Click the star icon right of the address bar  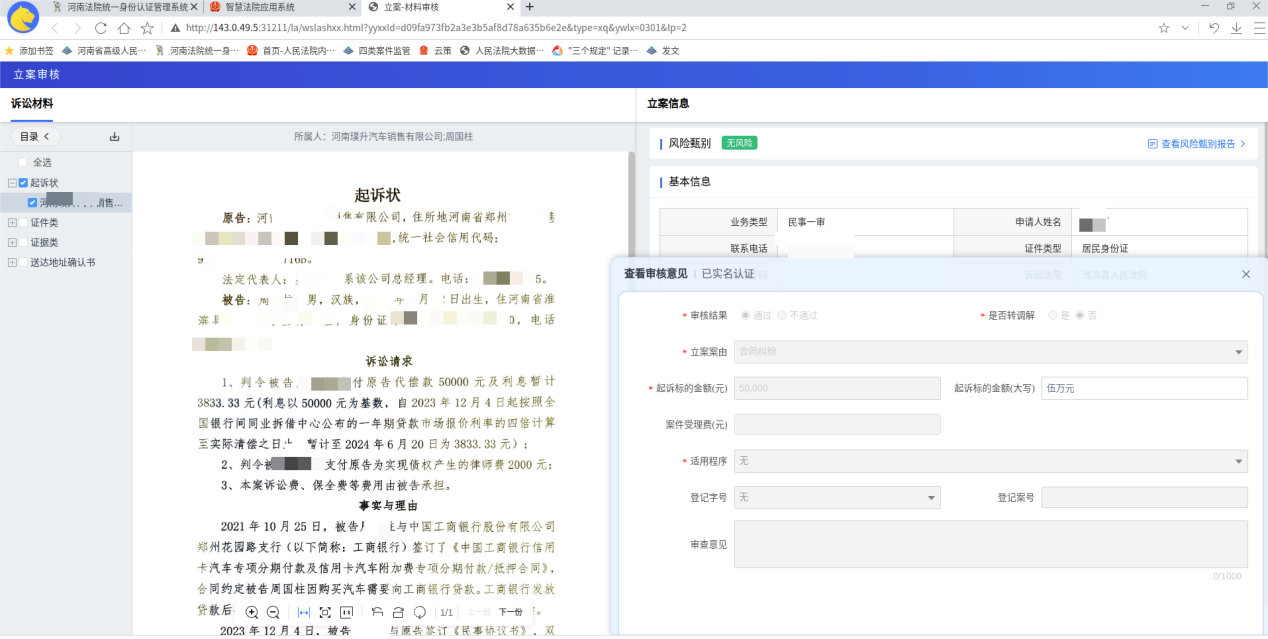(x=1164, y=28)
